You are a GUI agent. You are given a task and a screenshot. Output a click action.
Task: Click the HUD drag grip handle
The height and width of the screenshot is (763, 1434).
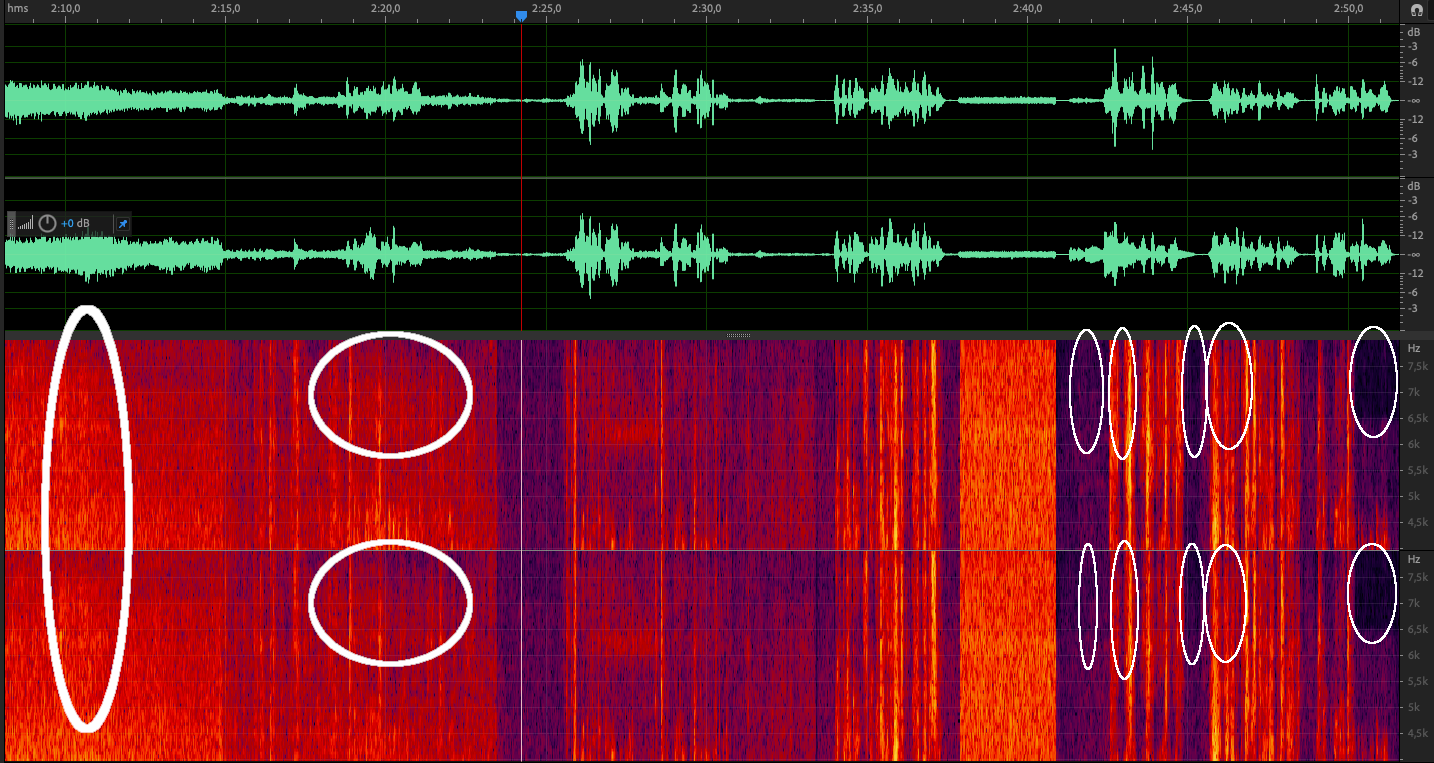[x=12, y=223]
